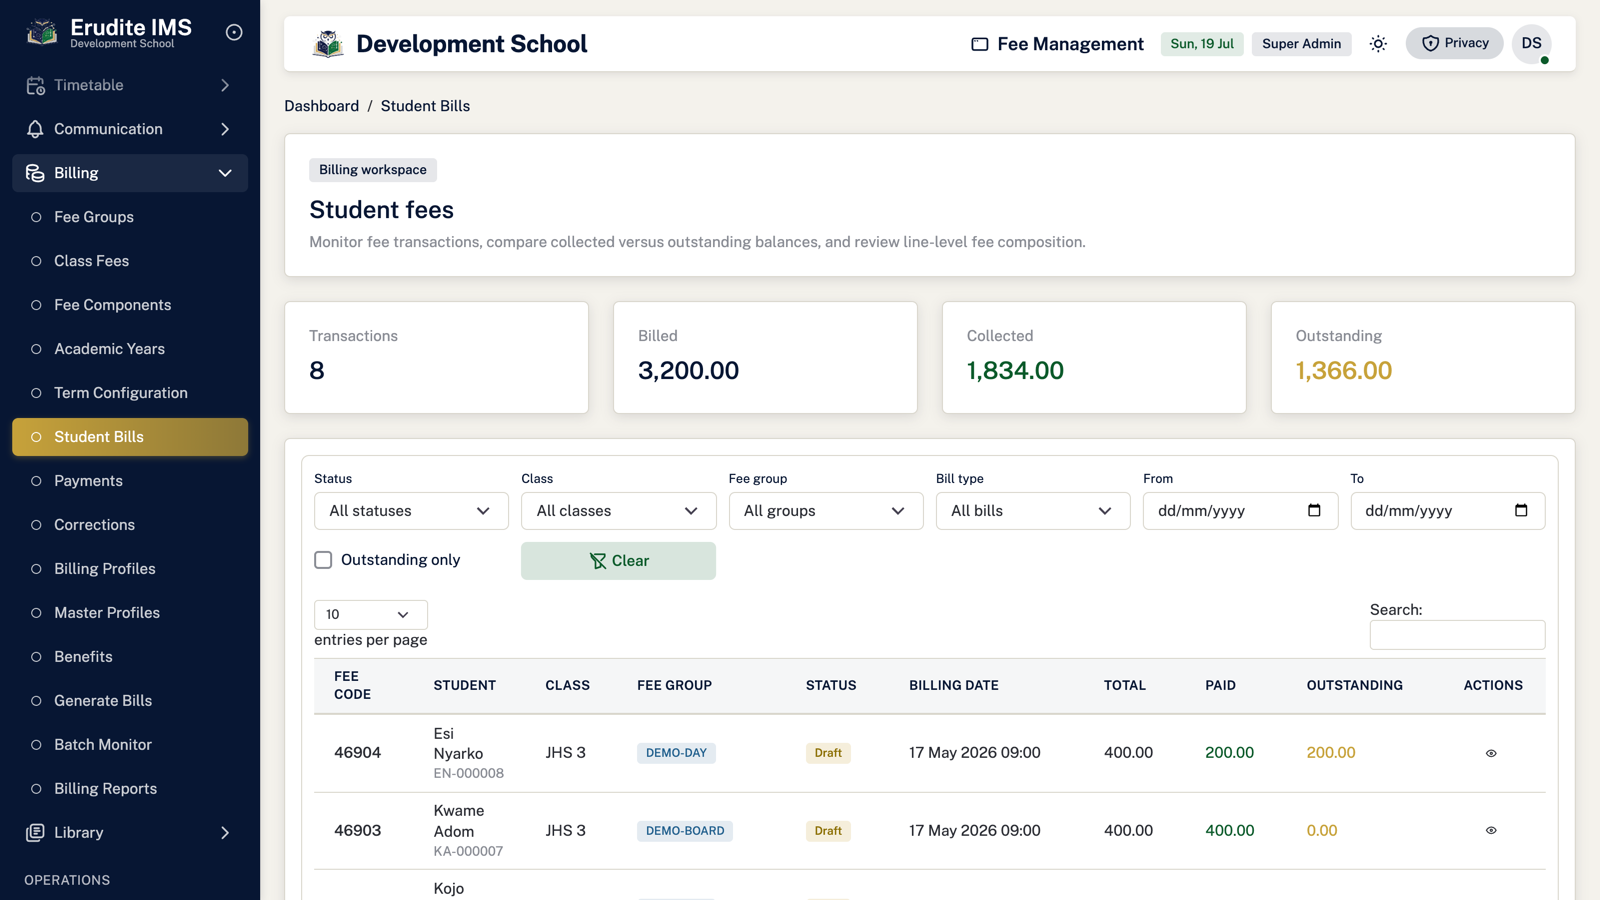Open Batch Monitor in sidebar
This screenshot has height=900, width=1600.
coord(130,745)
